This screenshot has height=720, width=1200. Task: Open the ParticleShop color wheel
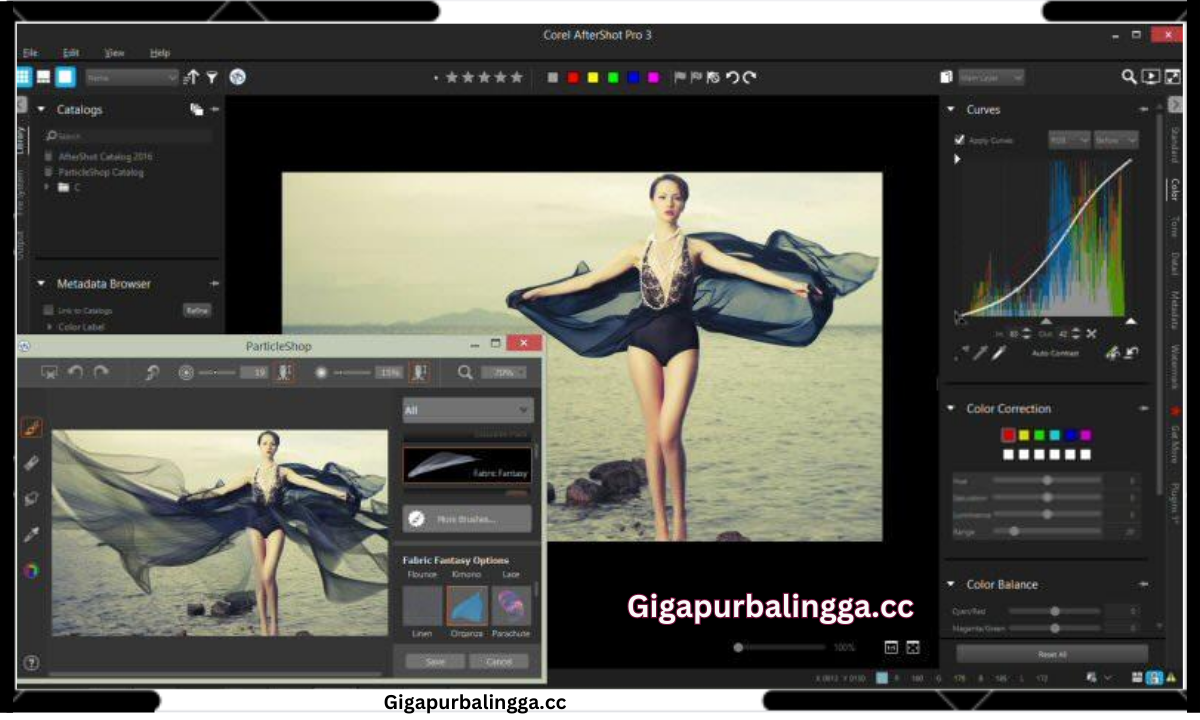tap(32, 570)
